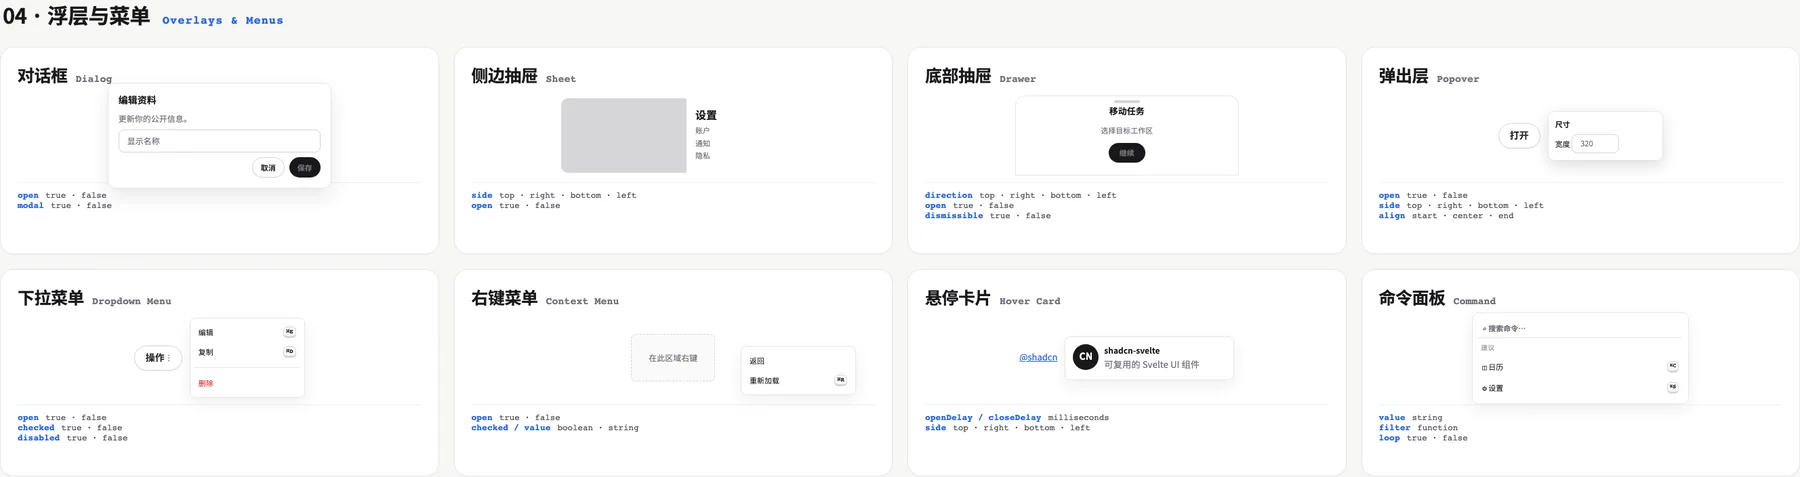This screenshot has height=477, width=1800.
Task: Click the 宽度 input showing 320
Action: click(x=1595, y=144)
